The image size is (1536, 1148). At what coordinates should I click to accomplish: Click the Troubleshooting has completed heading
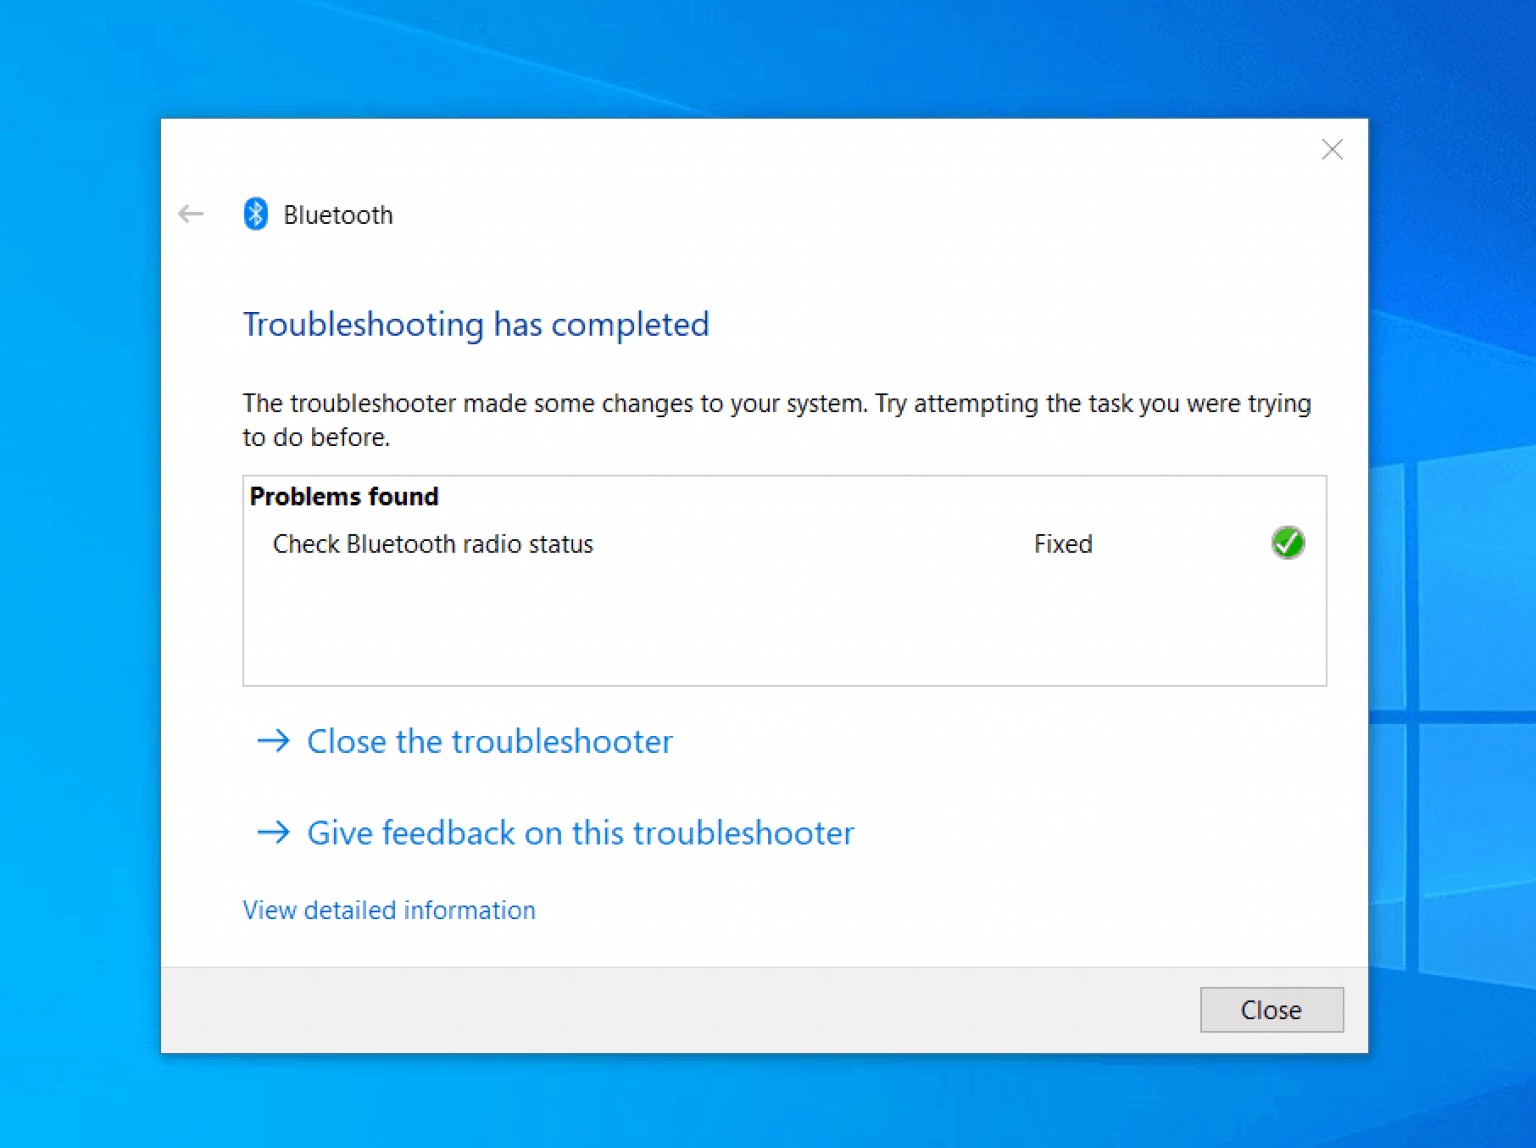click(x=476, y=324)
